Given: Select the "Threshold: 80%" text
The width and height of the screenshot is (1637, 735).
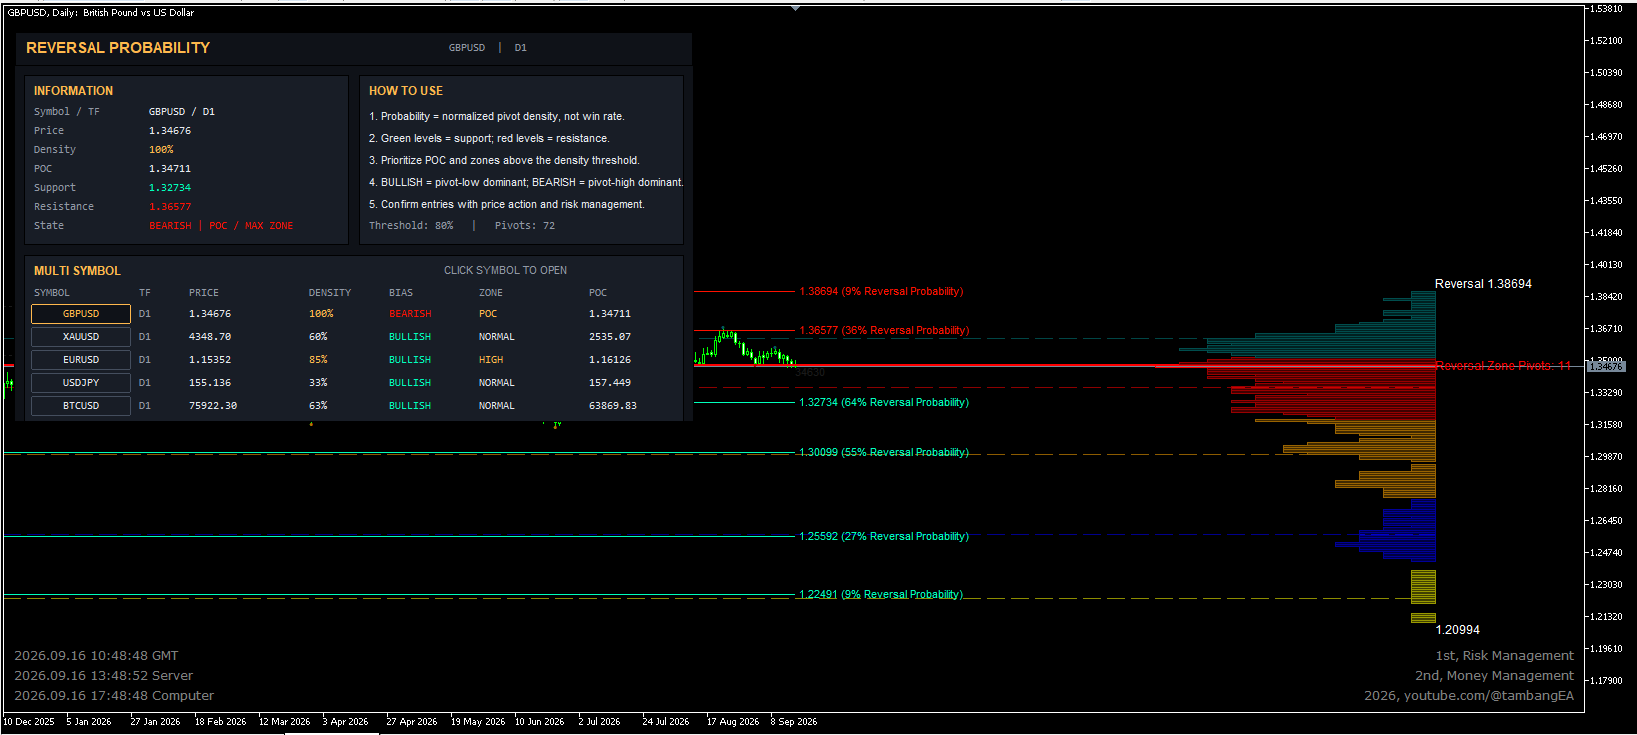Looking at the screenshot, I should coord(411,226).
